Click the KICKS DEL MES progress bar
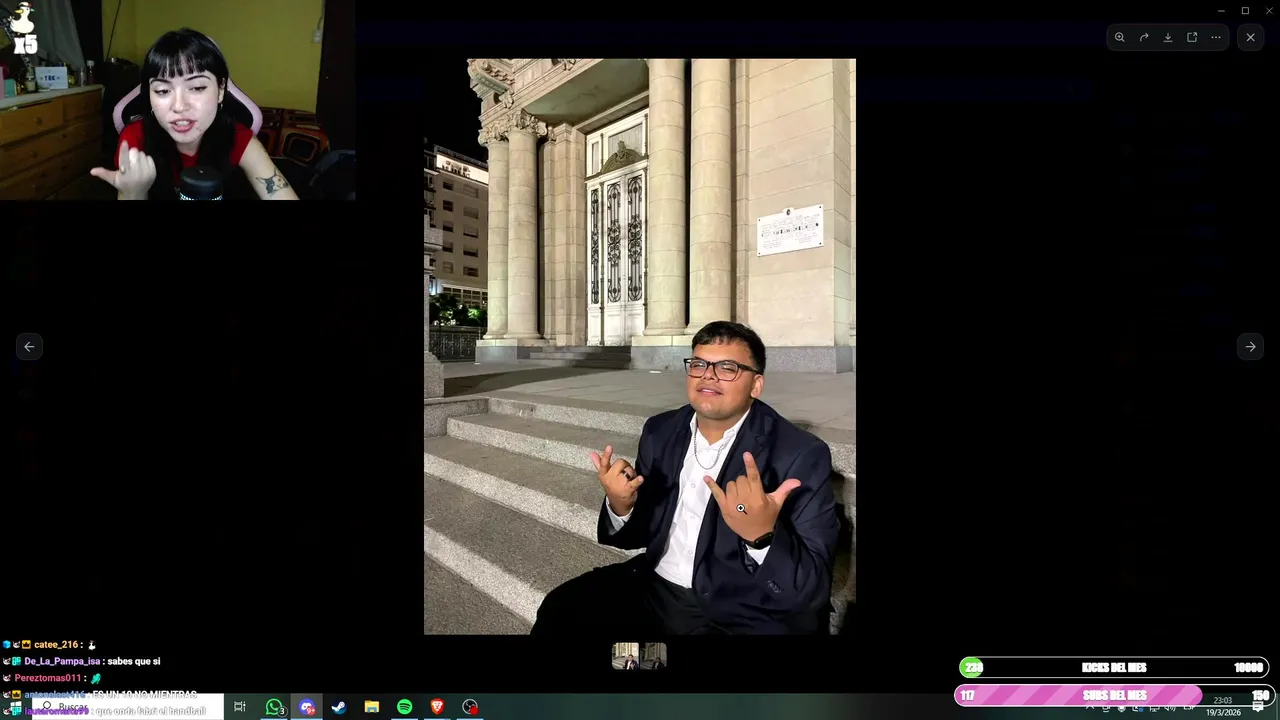Screen dimensions: 1280x720 (x=1114, y=668)
